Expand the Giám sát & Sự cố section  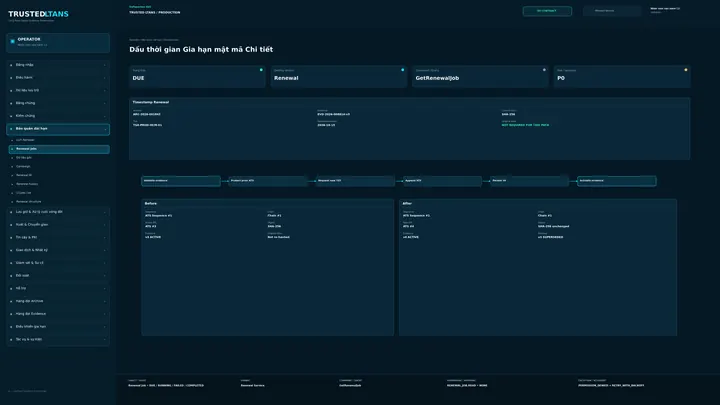coord(58,263)
